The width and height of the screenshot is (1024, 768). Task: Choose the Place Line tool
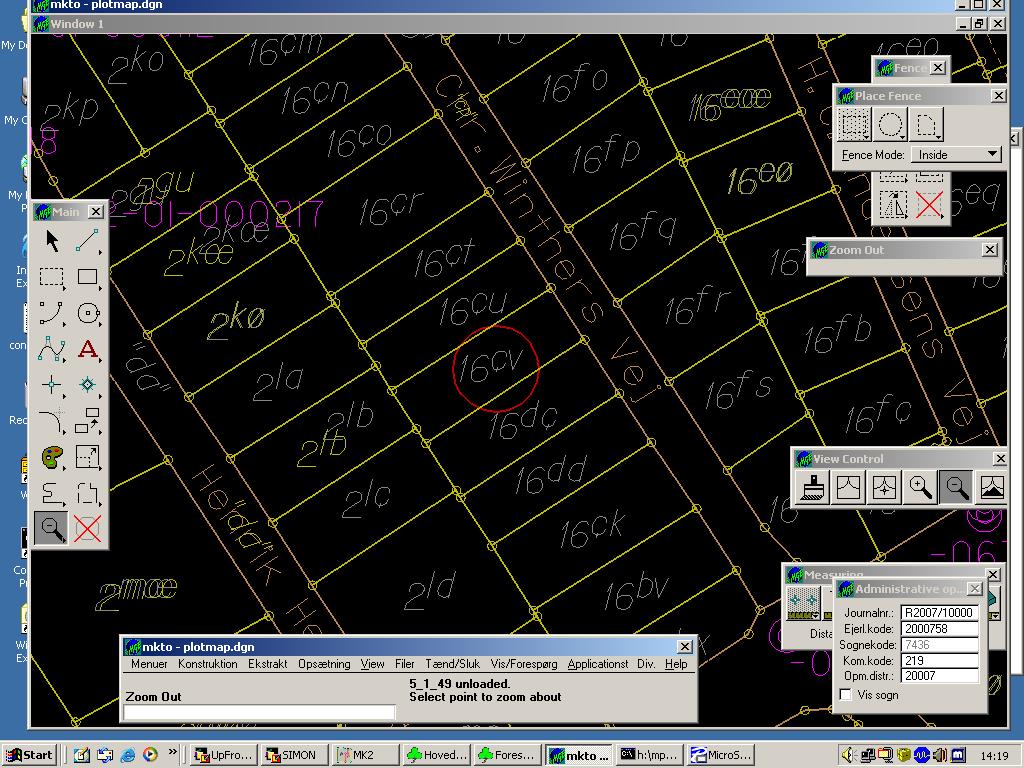pos(87,241)
